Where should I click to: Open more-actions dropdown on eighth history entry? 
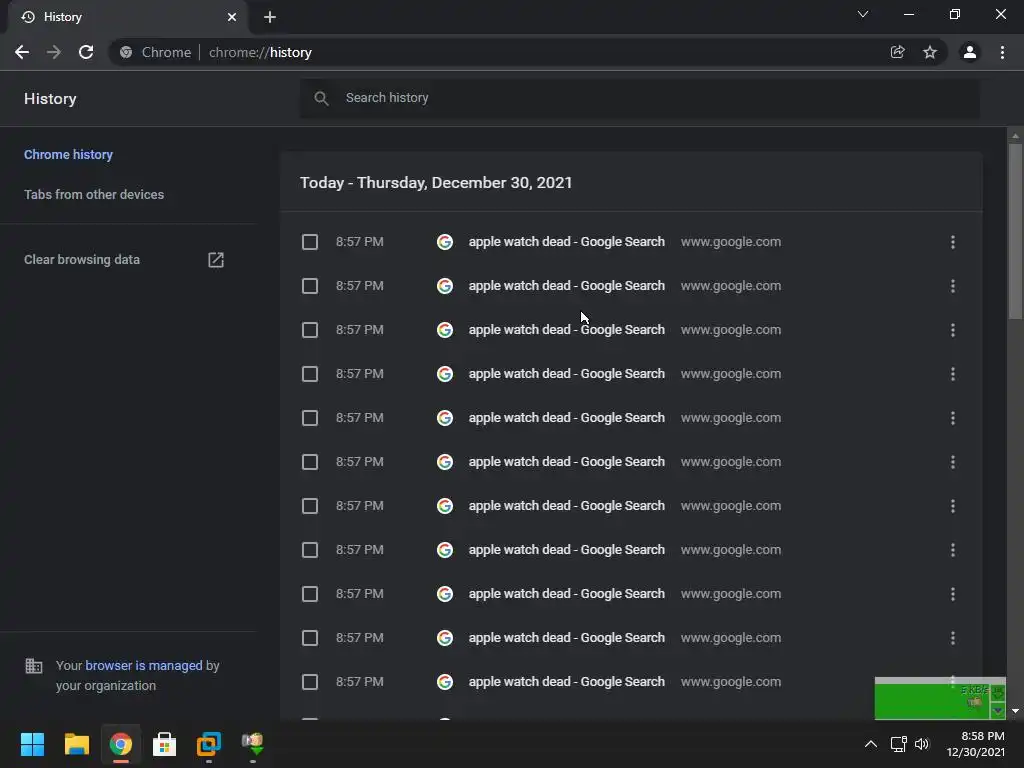953,550
